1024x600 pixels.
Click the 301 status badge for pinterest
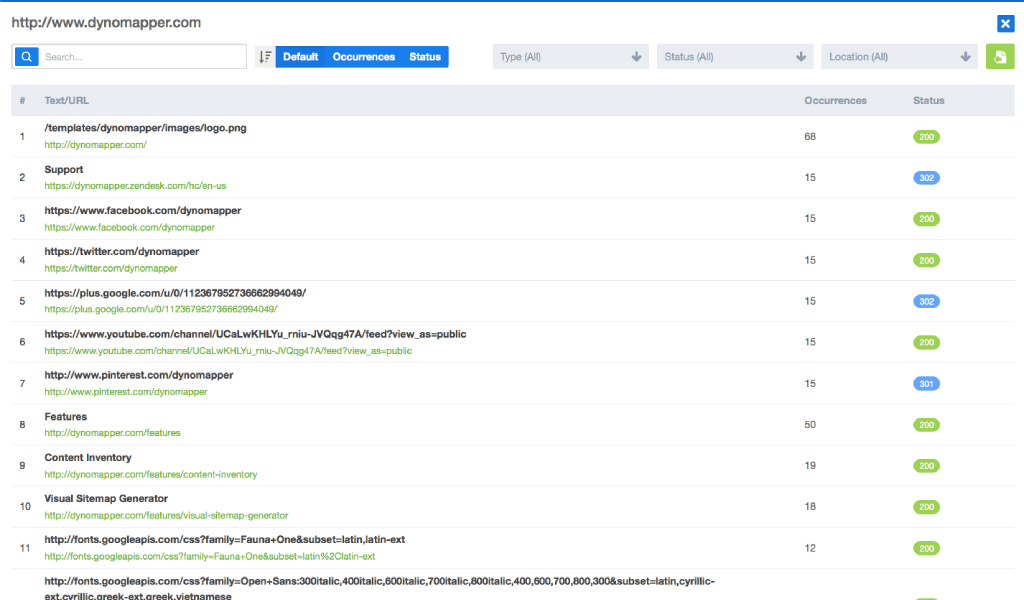click(926, 384)
